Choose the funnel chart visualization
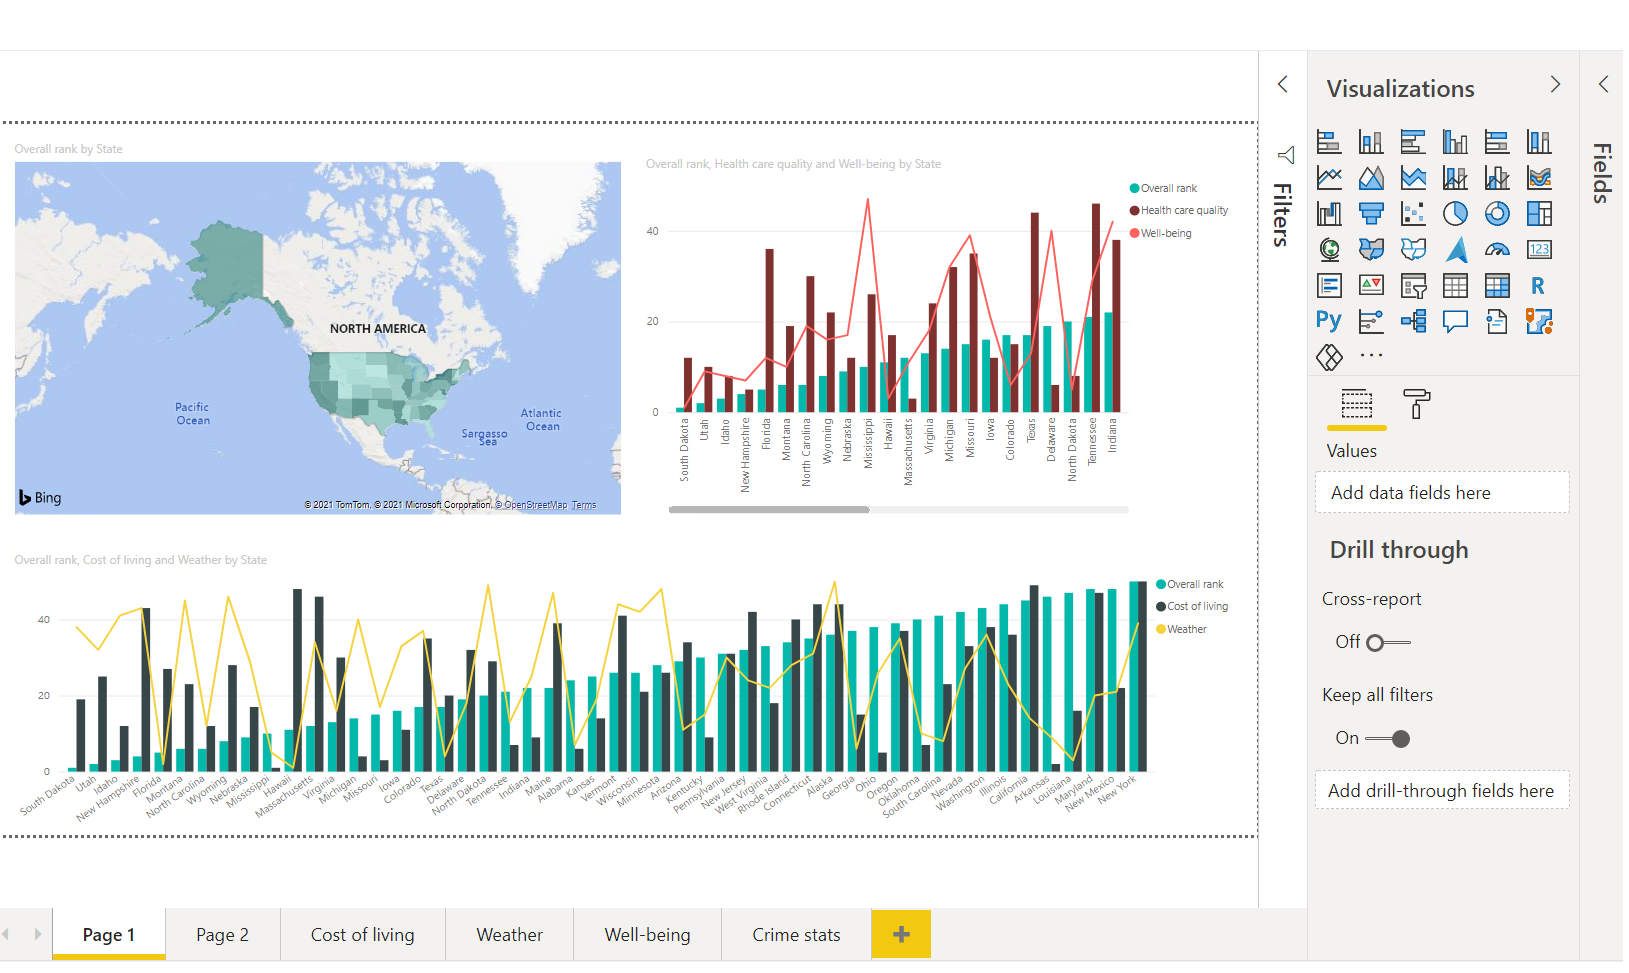 [1371, 214]
